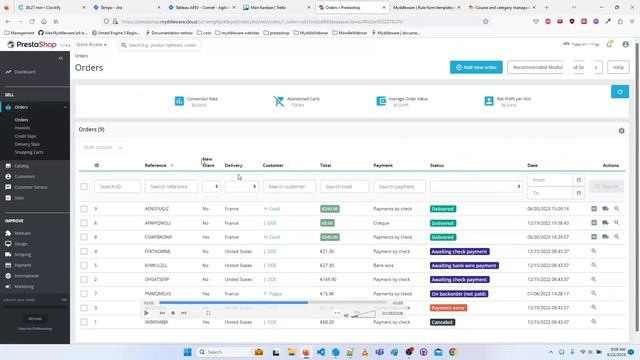View details of order FFATNOMMJ
The width and height of the screenshot is (640, 360).
point(593,251)
